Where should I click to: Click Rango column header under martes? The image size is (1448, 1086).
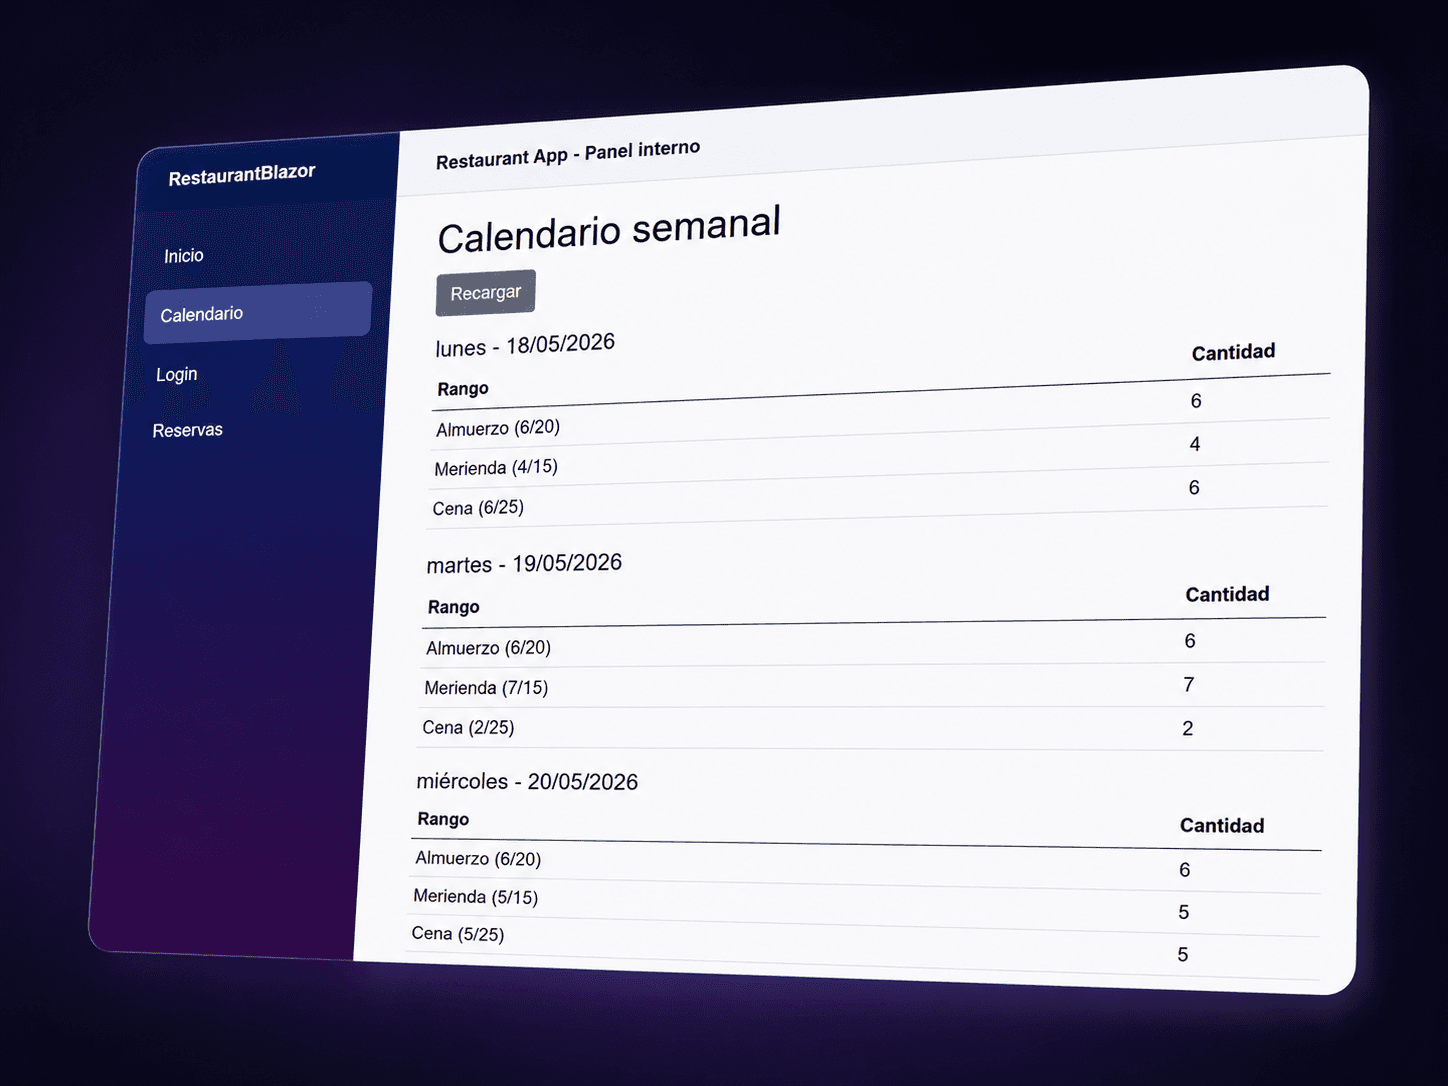tap(454, 607)
